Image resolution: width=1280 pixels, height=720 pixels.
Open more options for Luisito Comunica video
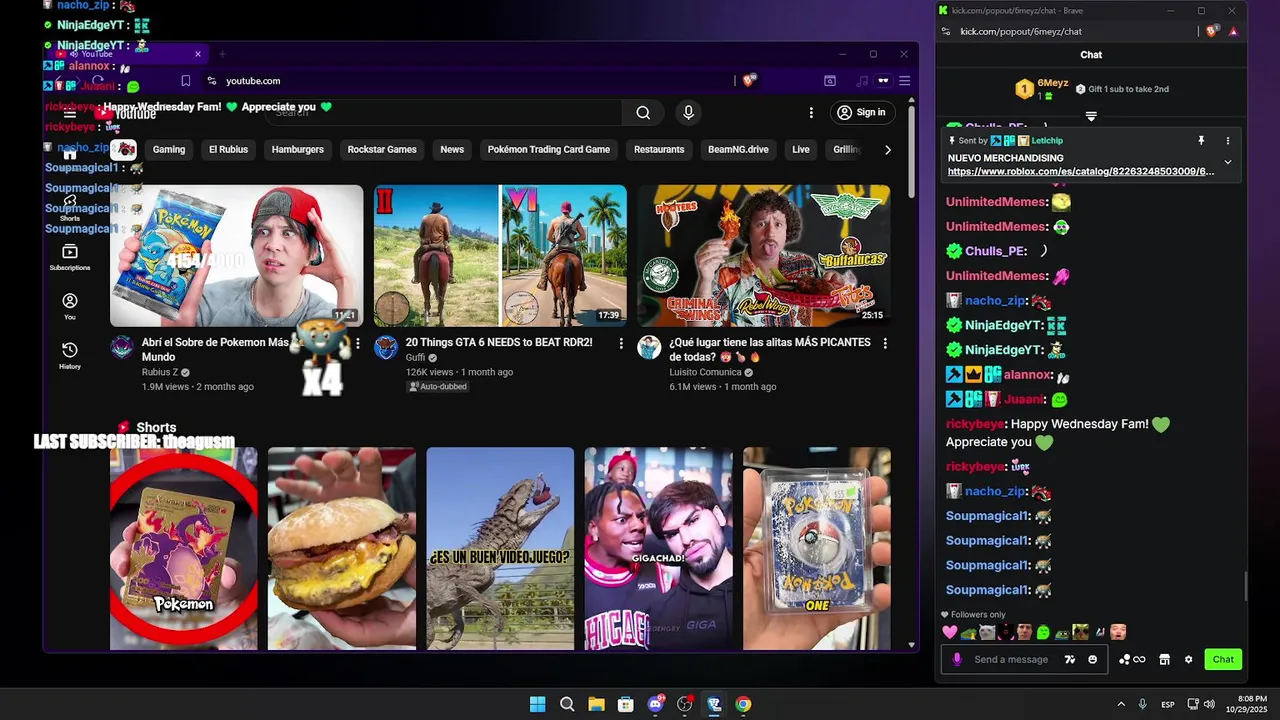884,343
